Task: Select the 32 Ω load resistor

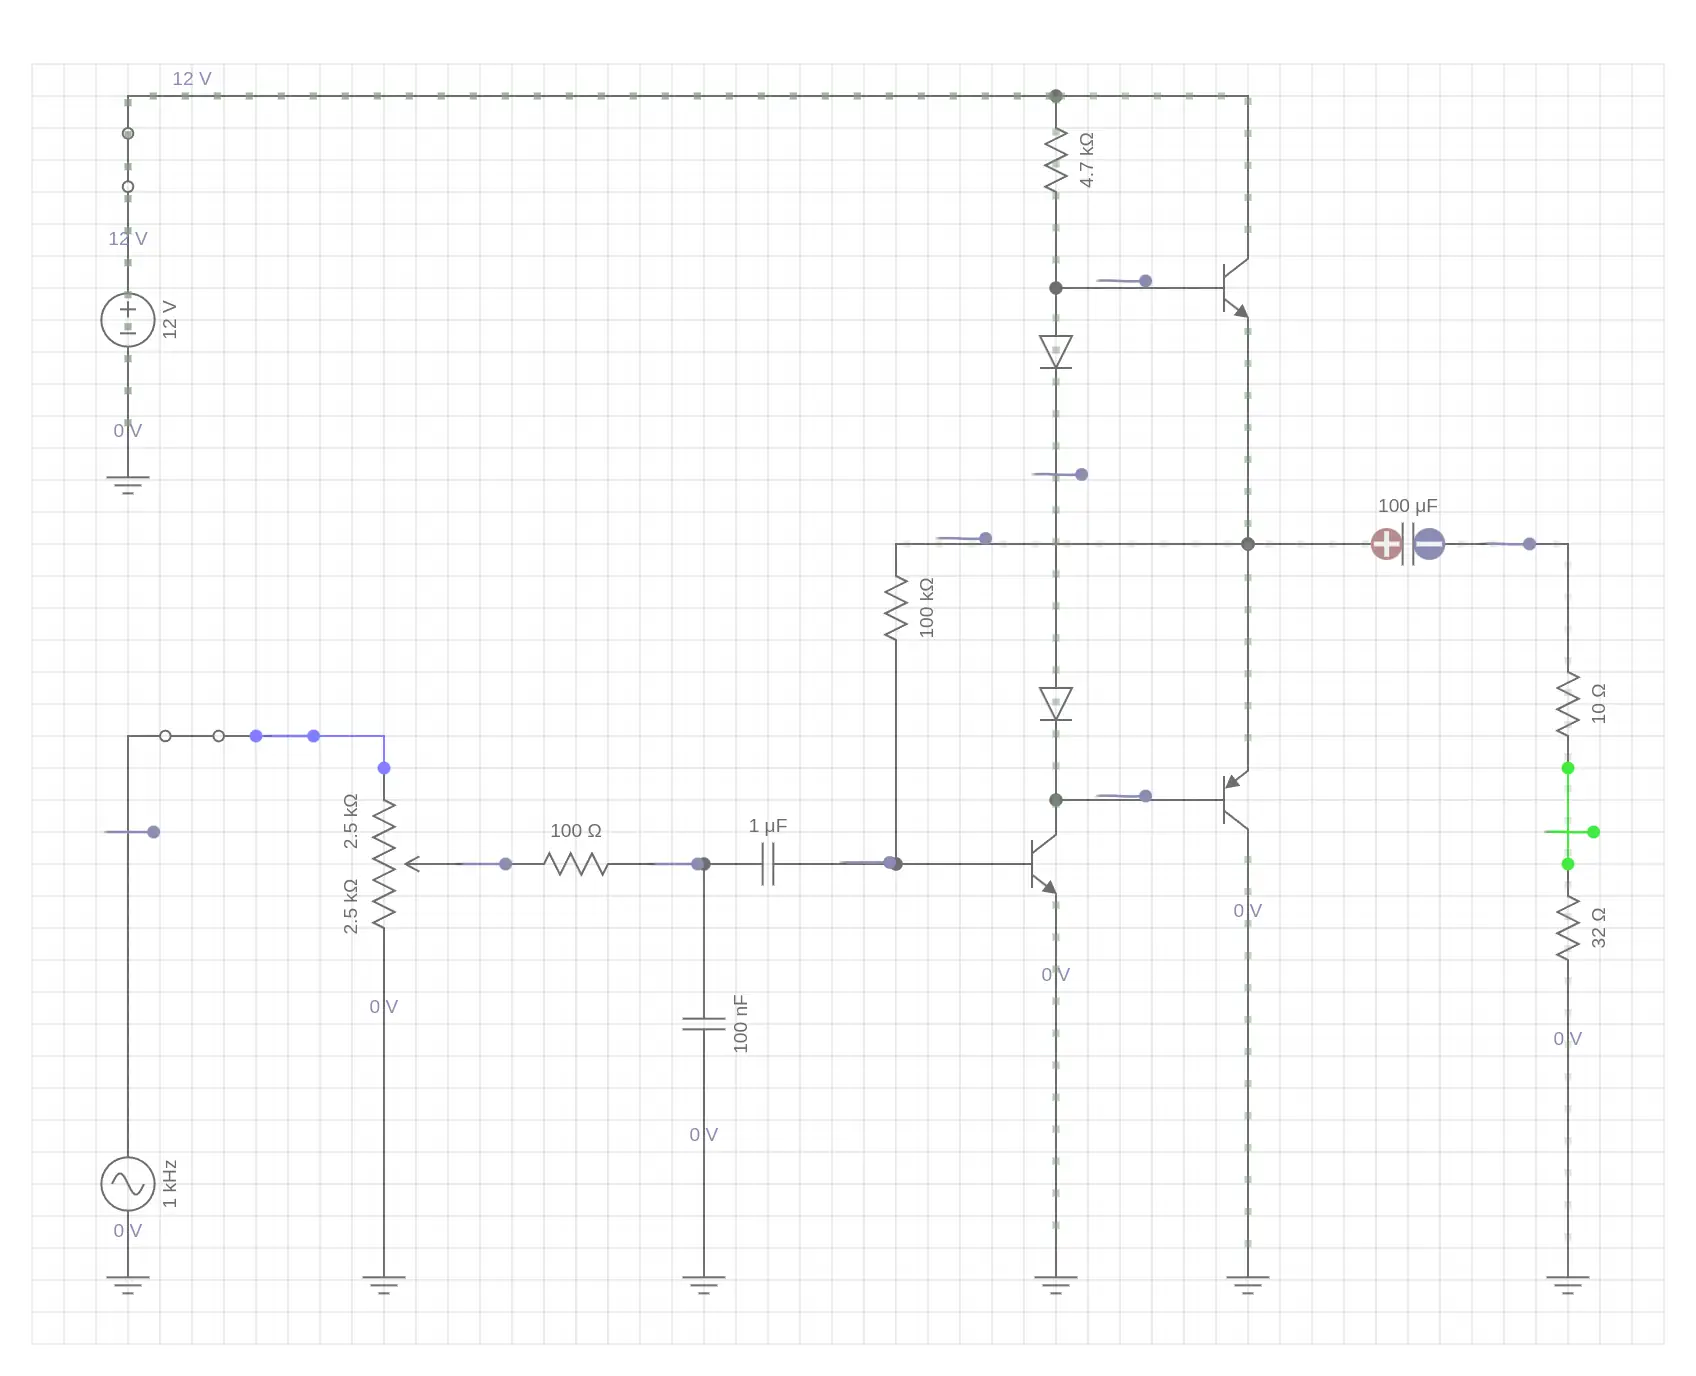Action: (1568, 928)
